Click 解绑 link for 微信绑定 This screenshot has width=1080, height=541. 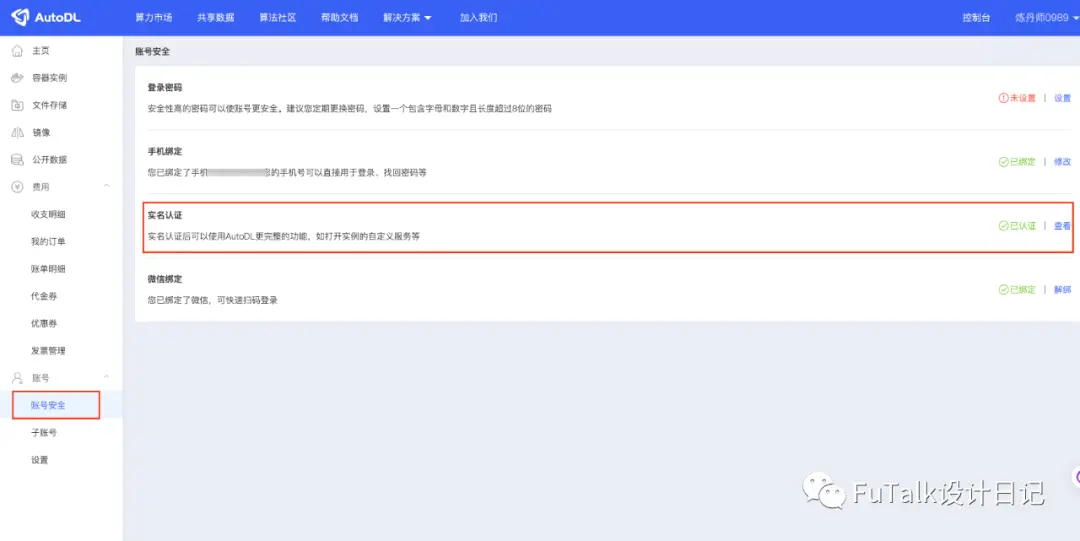[1062, 290]
